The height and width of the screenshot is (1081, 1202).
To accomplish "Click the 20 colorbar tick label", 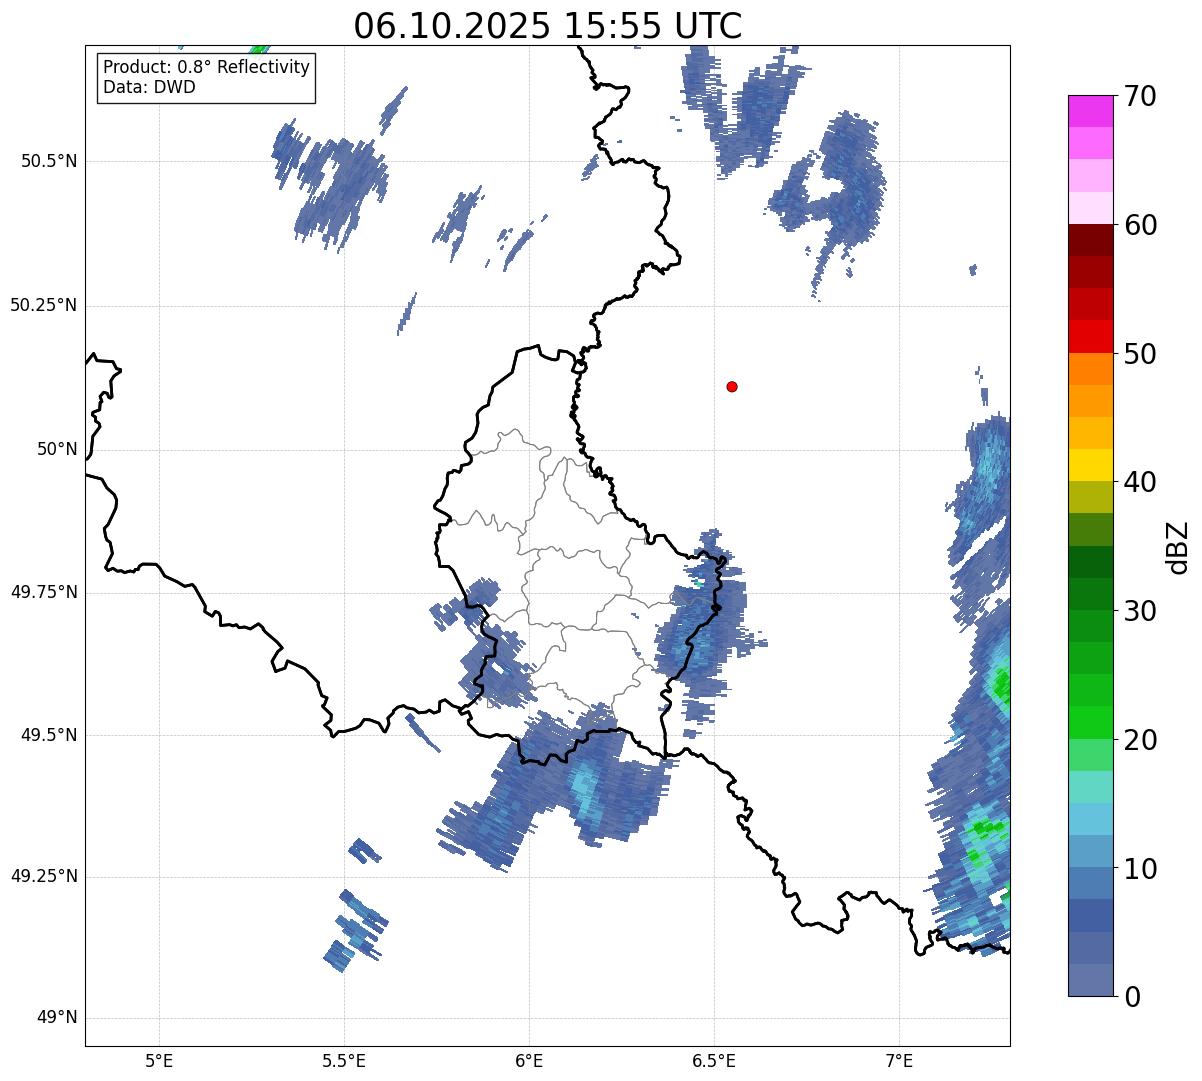I will coord(1140,740).
